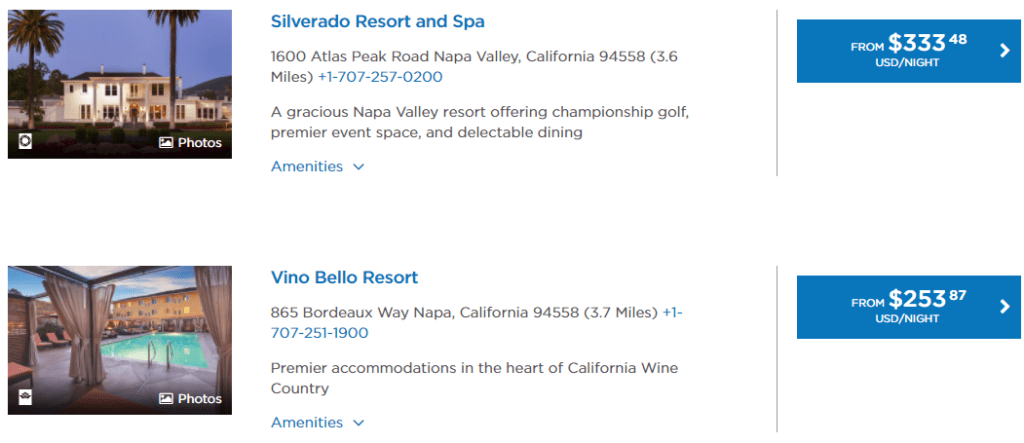Open Photos gallery icon for Vino Bello Resort
Viewport: 1024px width, 443px height.
(190, 399)
